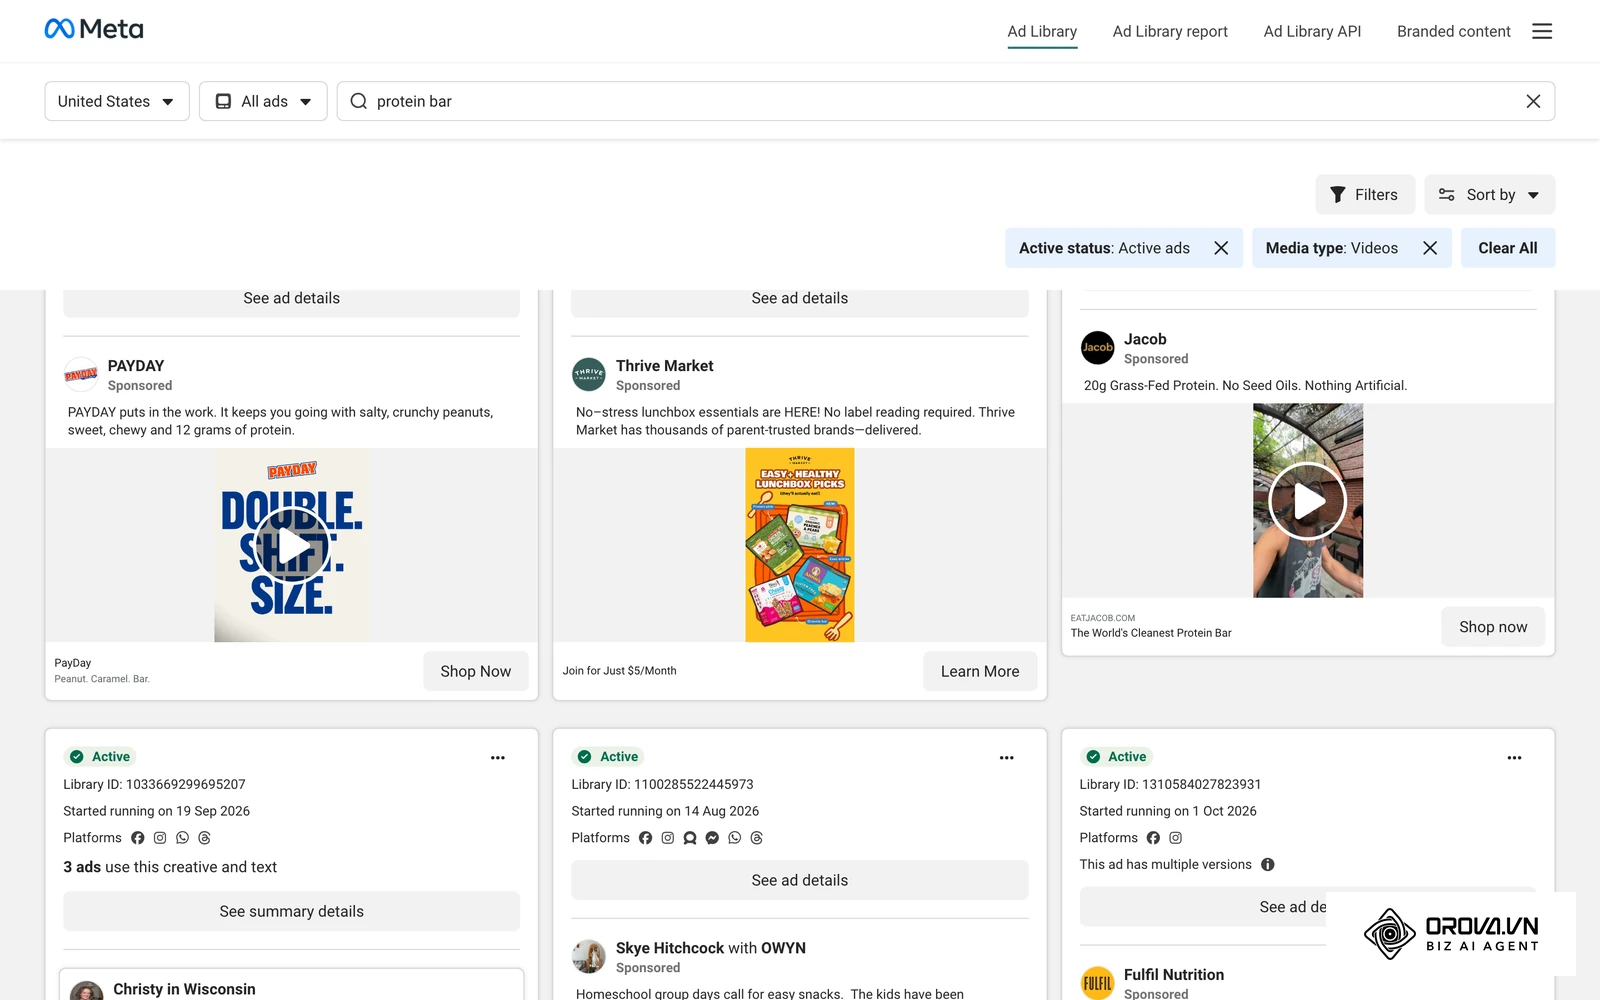Viewport: 1600px width, 1000px height.
Task: Click See ad details for Skye Hitchcock ad
Action: [800, 880]
